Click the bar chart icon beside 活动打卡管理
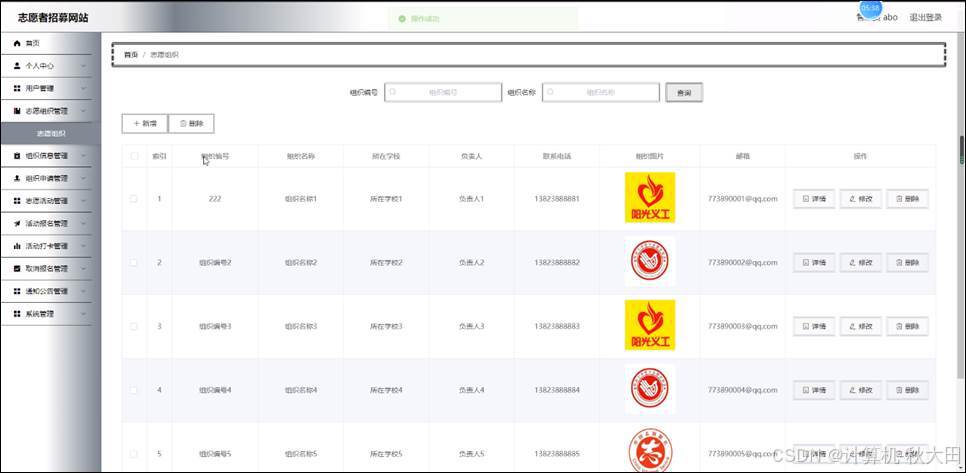The height and width of the screenshot is (473, 966). tap(17, 246)
